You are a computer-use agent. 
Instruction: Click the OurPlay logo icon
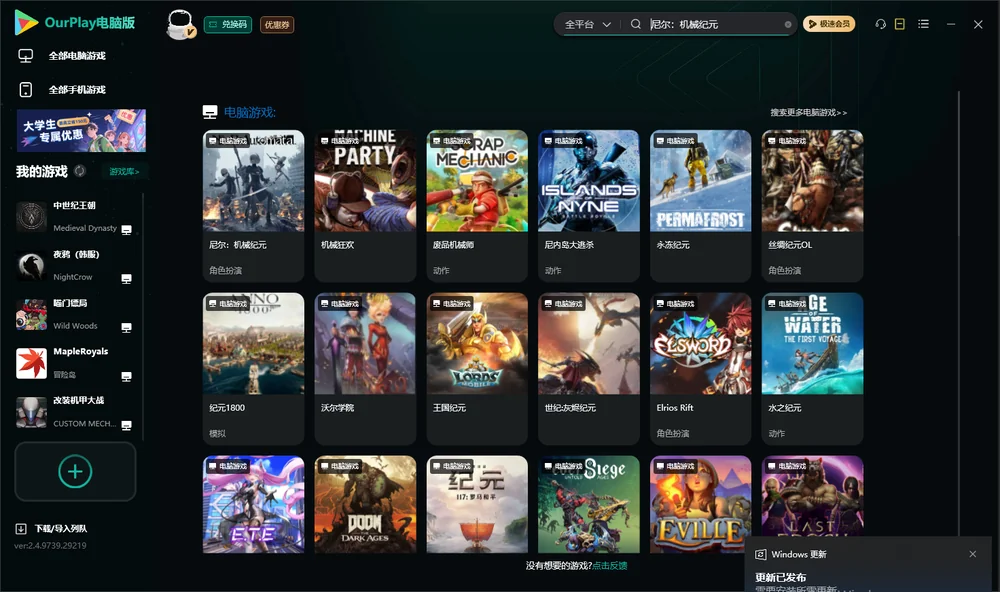click(x=26, y=22)
